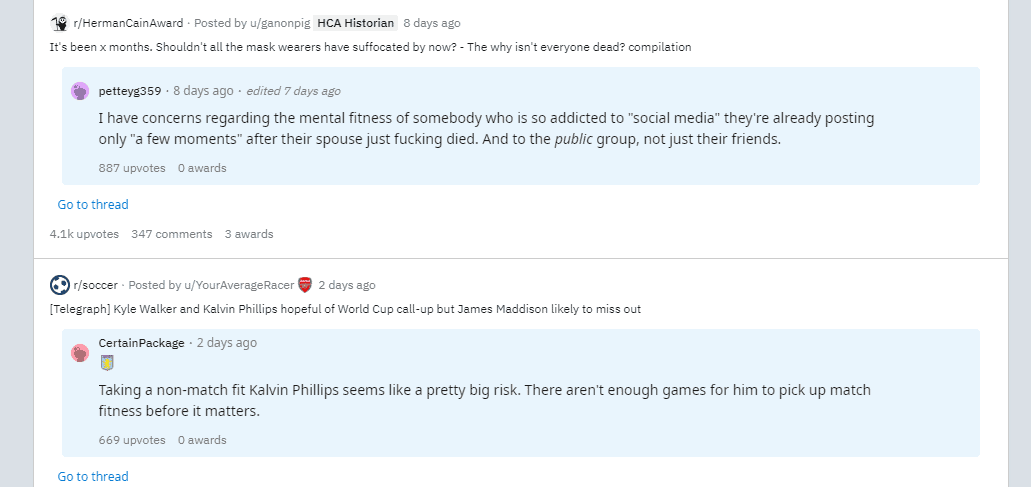Screen dimensions: 1031x487
Task: Open the r/soccer subreddit link
Action: 96,285
